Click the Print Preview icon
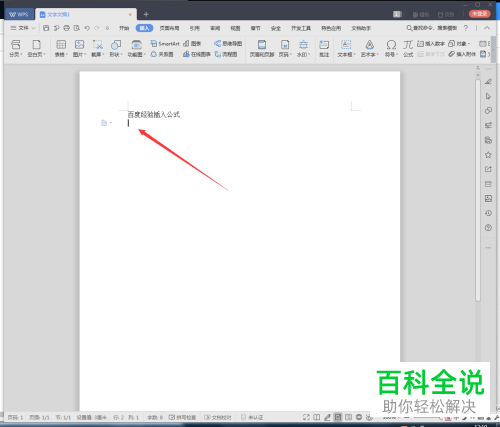 point(77,28)
